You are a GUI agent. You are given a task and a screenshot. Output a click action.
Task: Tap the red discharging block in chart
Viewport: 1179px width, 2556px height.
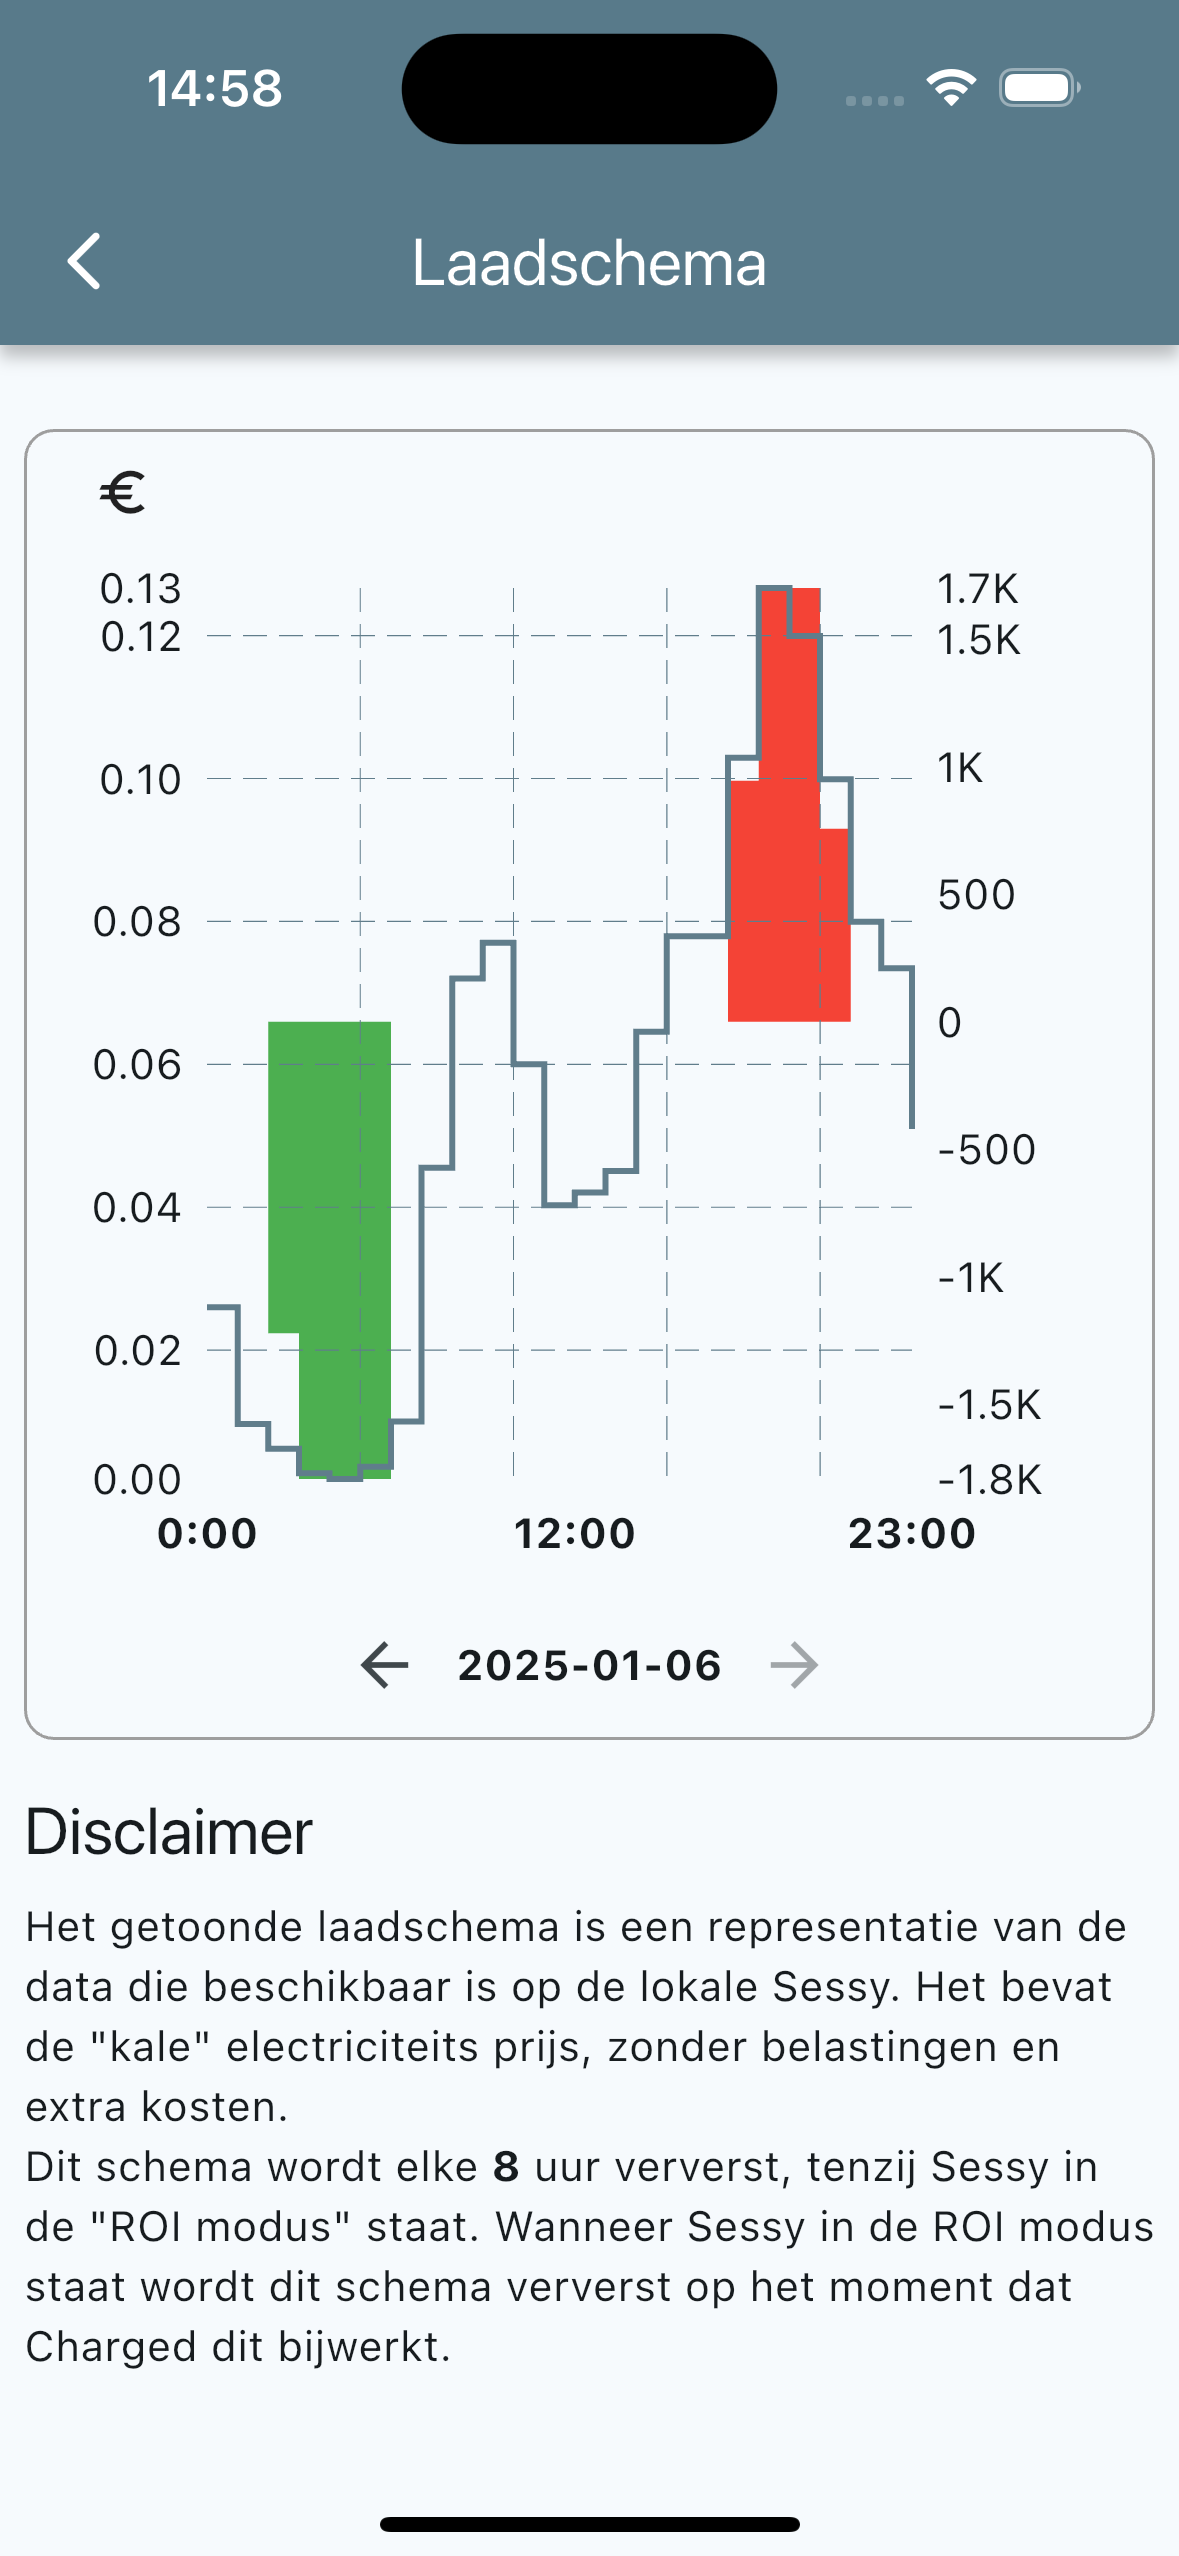tap(789, 880)
